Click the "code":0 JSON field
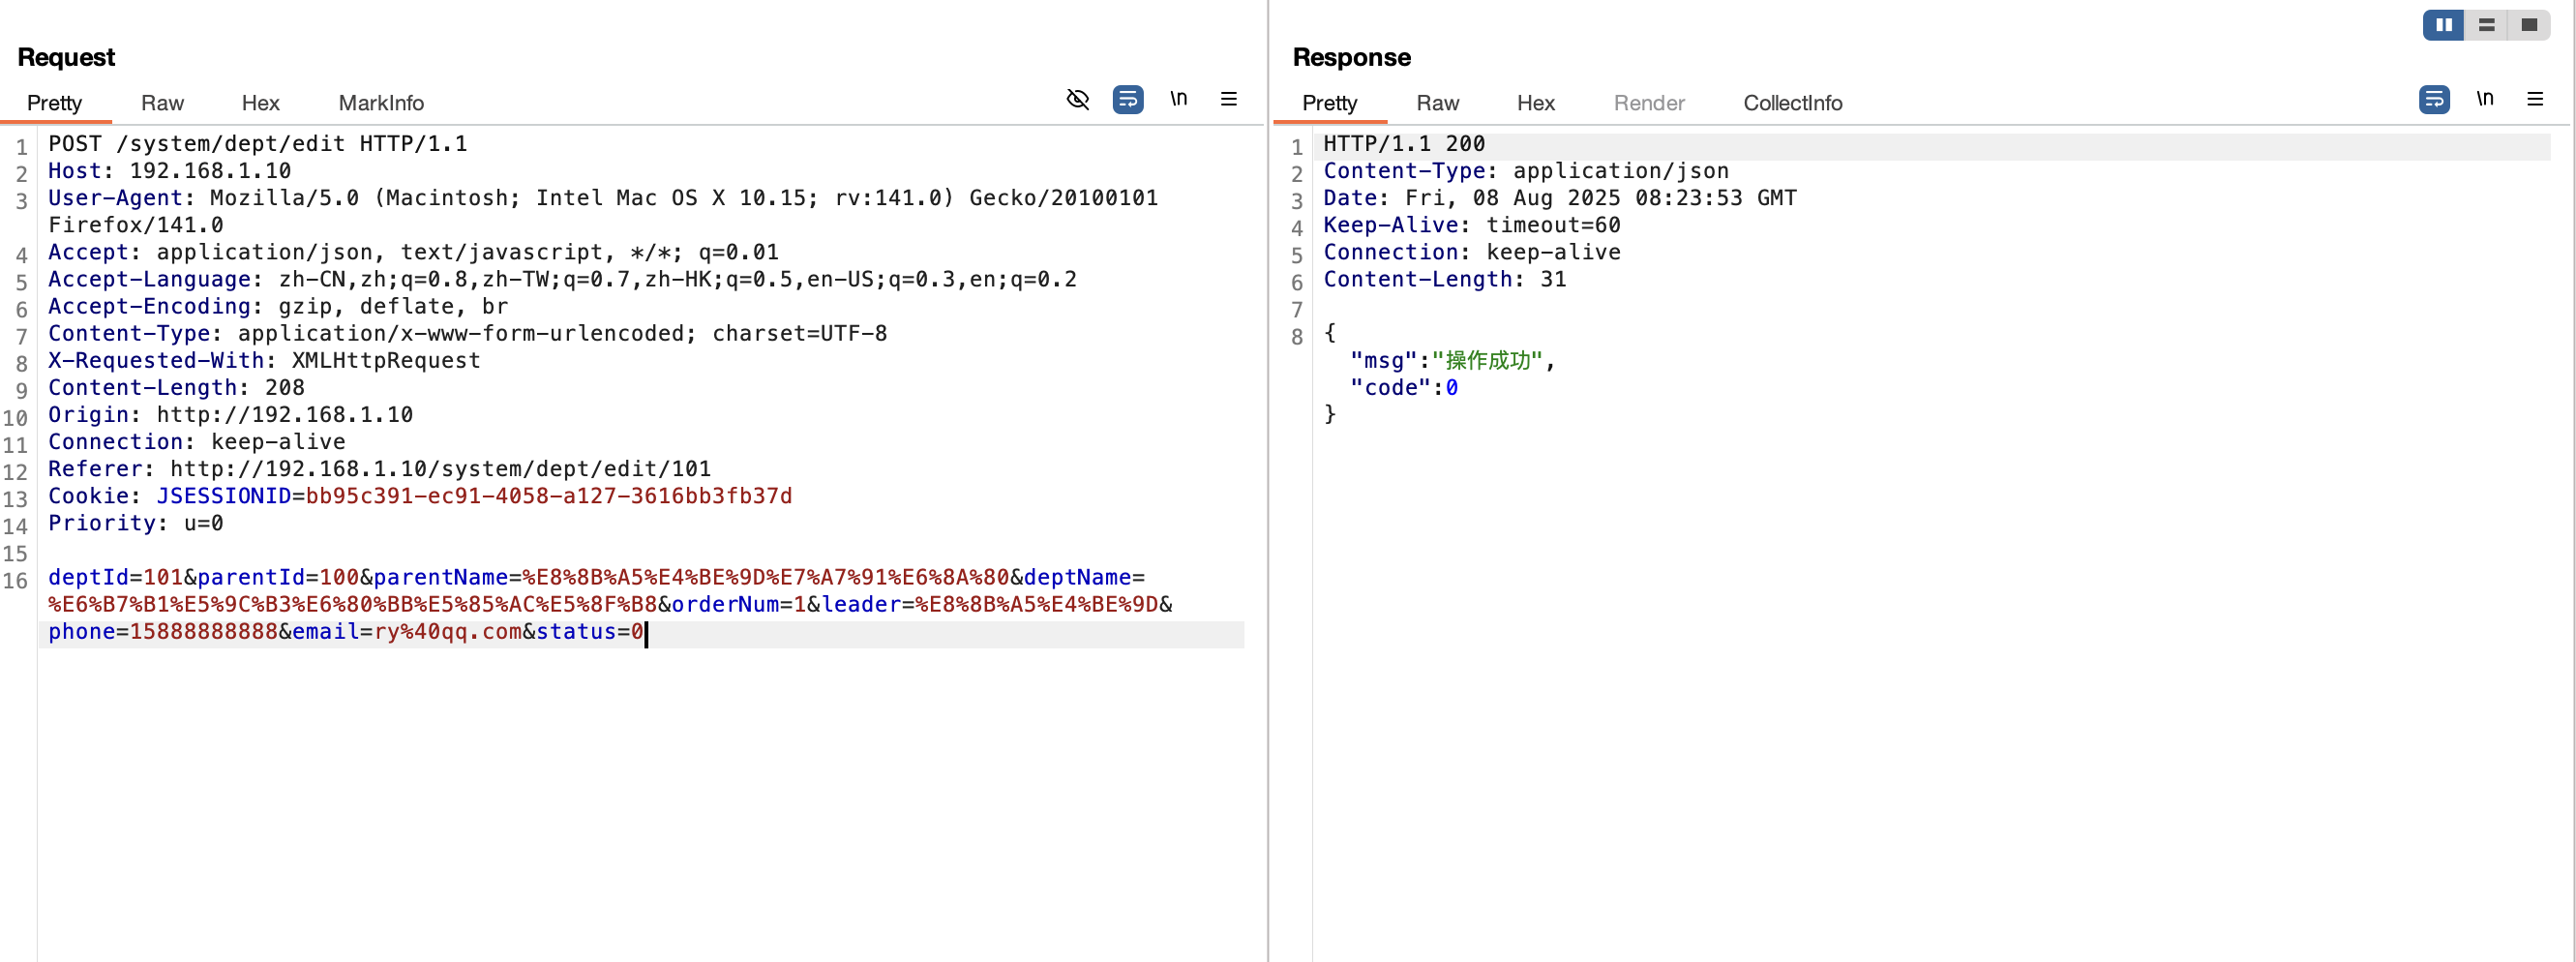 1404,387
